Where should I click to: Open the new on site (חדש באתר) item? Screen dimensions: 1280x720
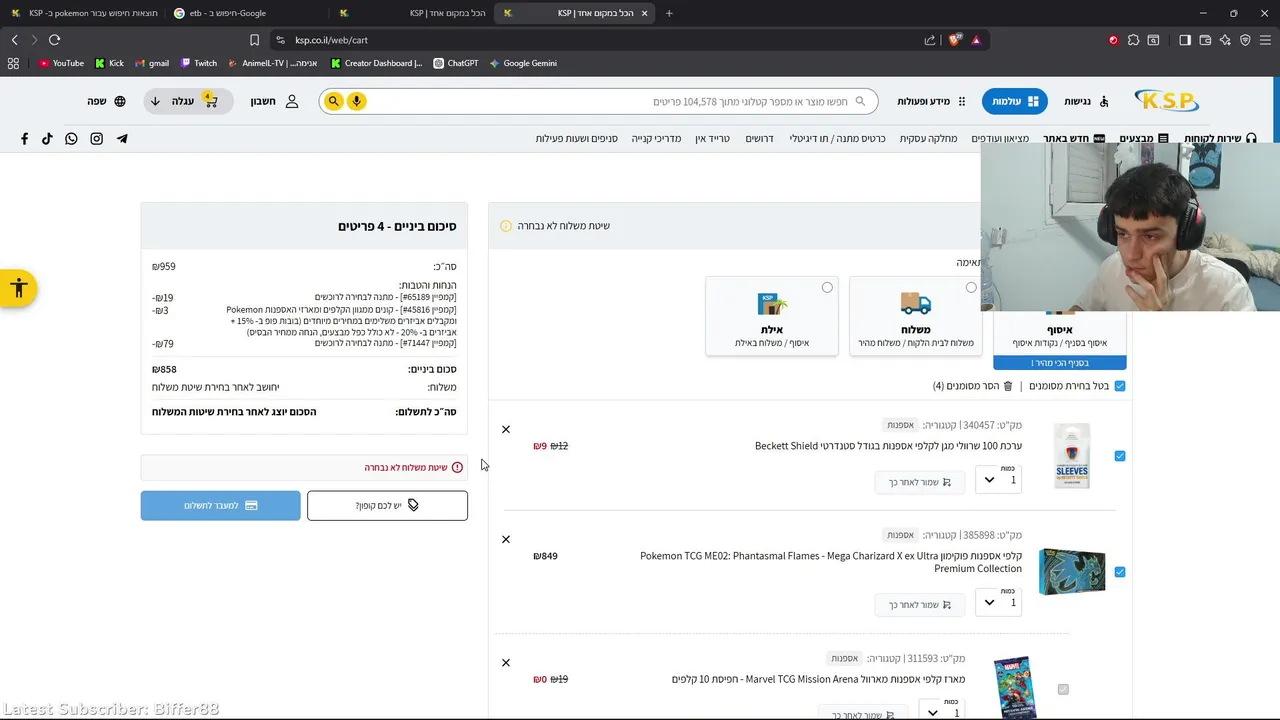tap(1074, 139)
